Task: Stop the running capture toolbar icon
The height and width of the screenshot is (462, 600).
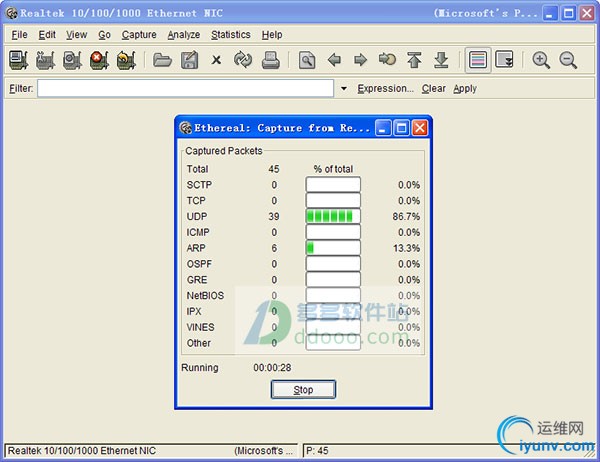Action: (x=99, y=60)
